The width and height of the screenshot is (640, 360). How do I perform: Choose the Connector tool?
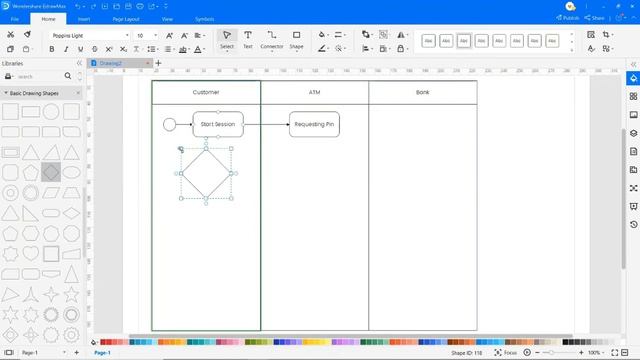point(272,40)
